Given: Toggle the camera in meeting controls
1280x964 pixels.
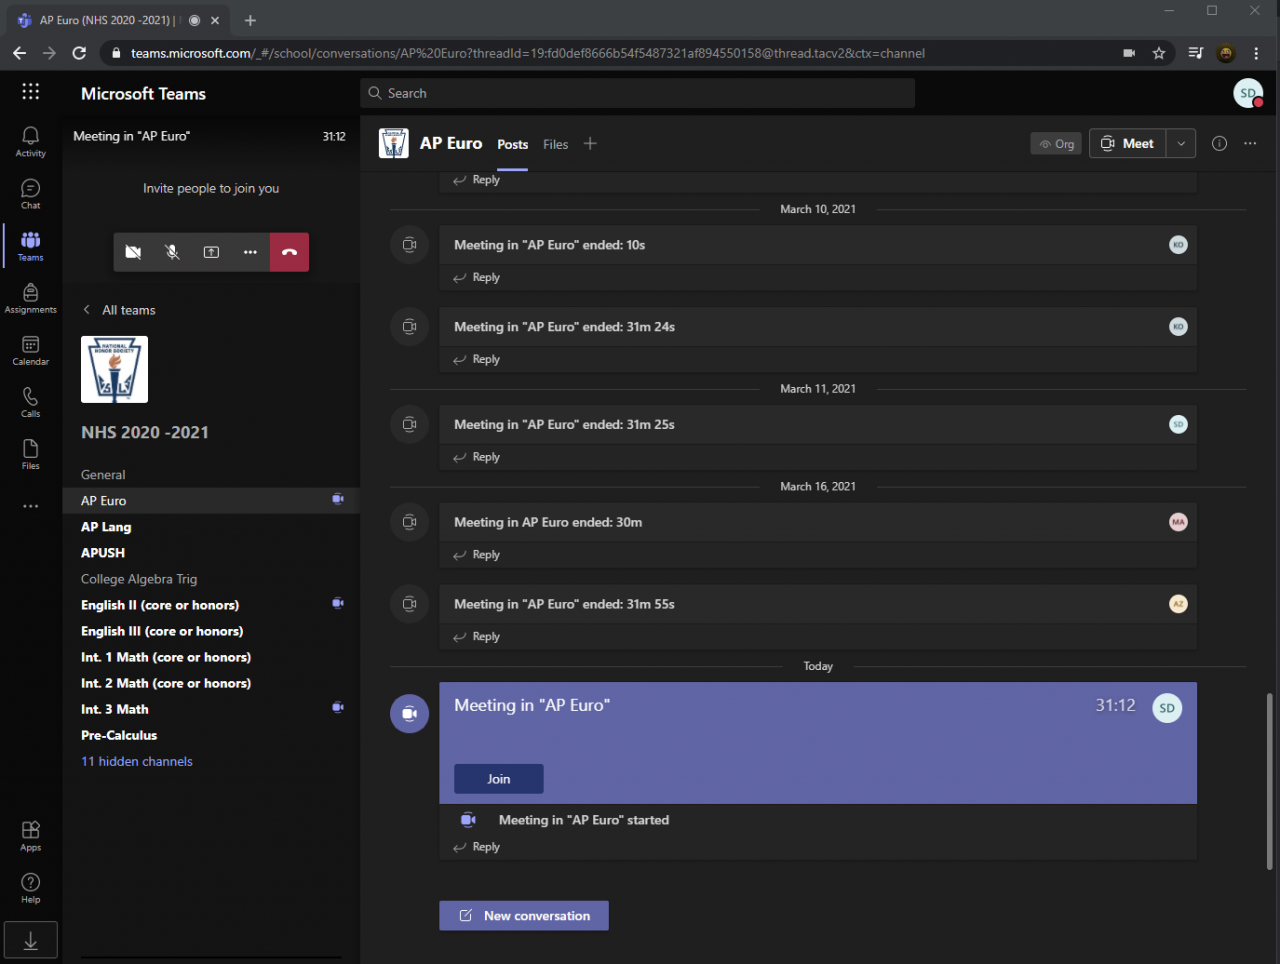Looking at the screenshot, I should 133,252.
